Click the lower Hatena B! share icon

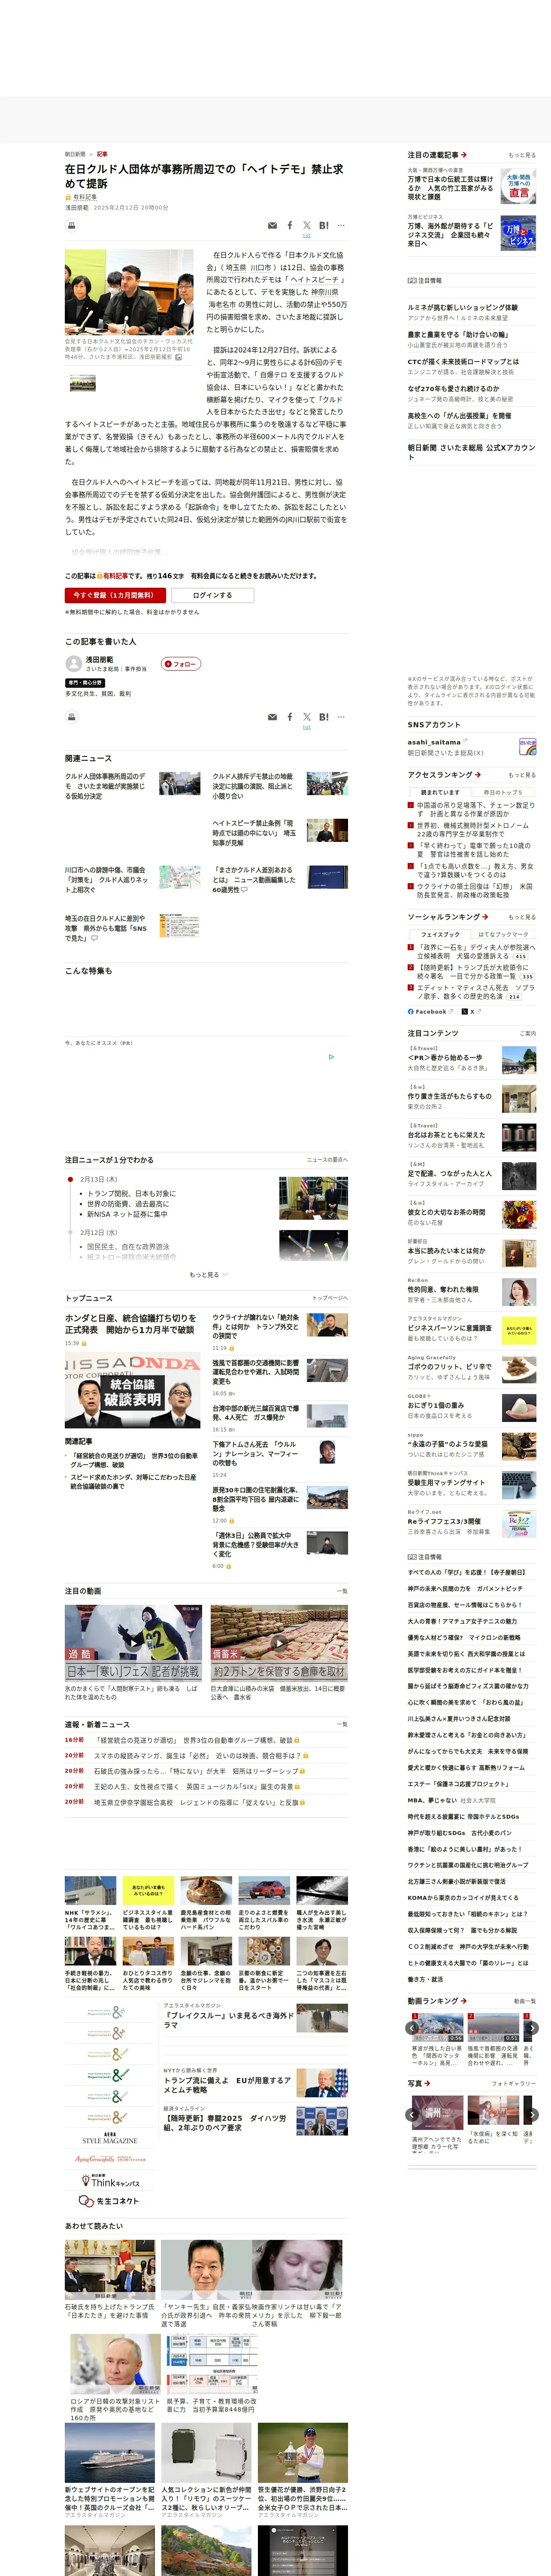coord(324,717)
